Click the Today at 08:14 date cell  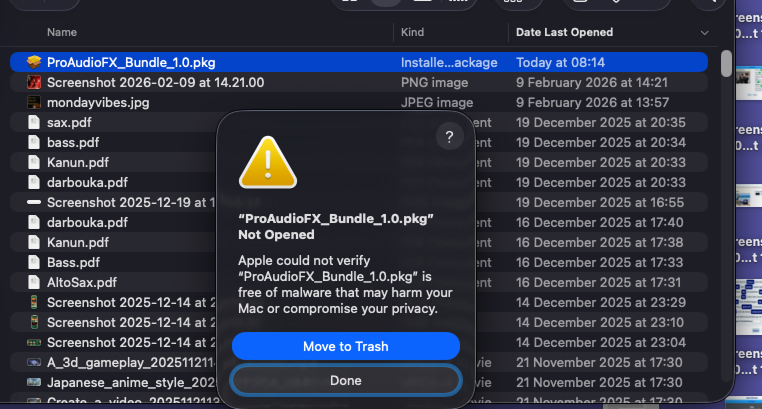tap(560, 63)
